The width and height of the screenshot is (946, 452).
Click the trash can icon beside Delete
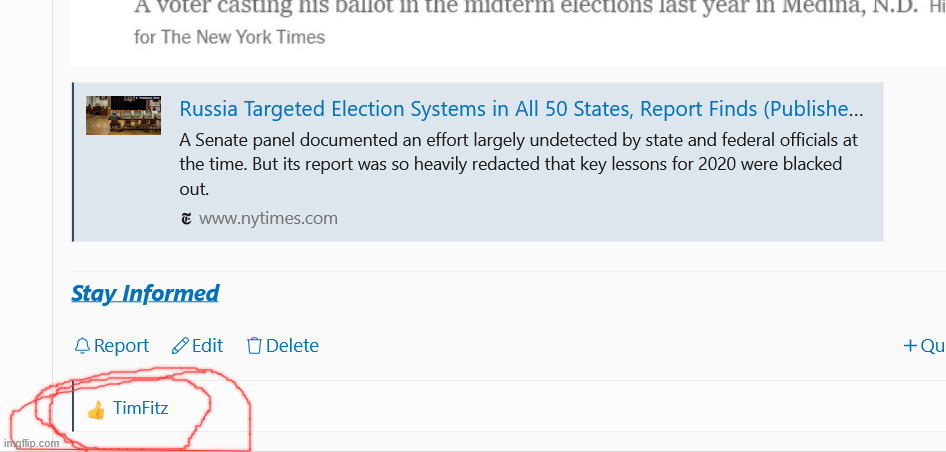coord(254,346)
